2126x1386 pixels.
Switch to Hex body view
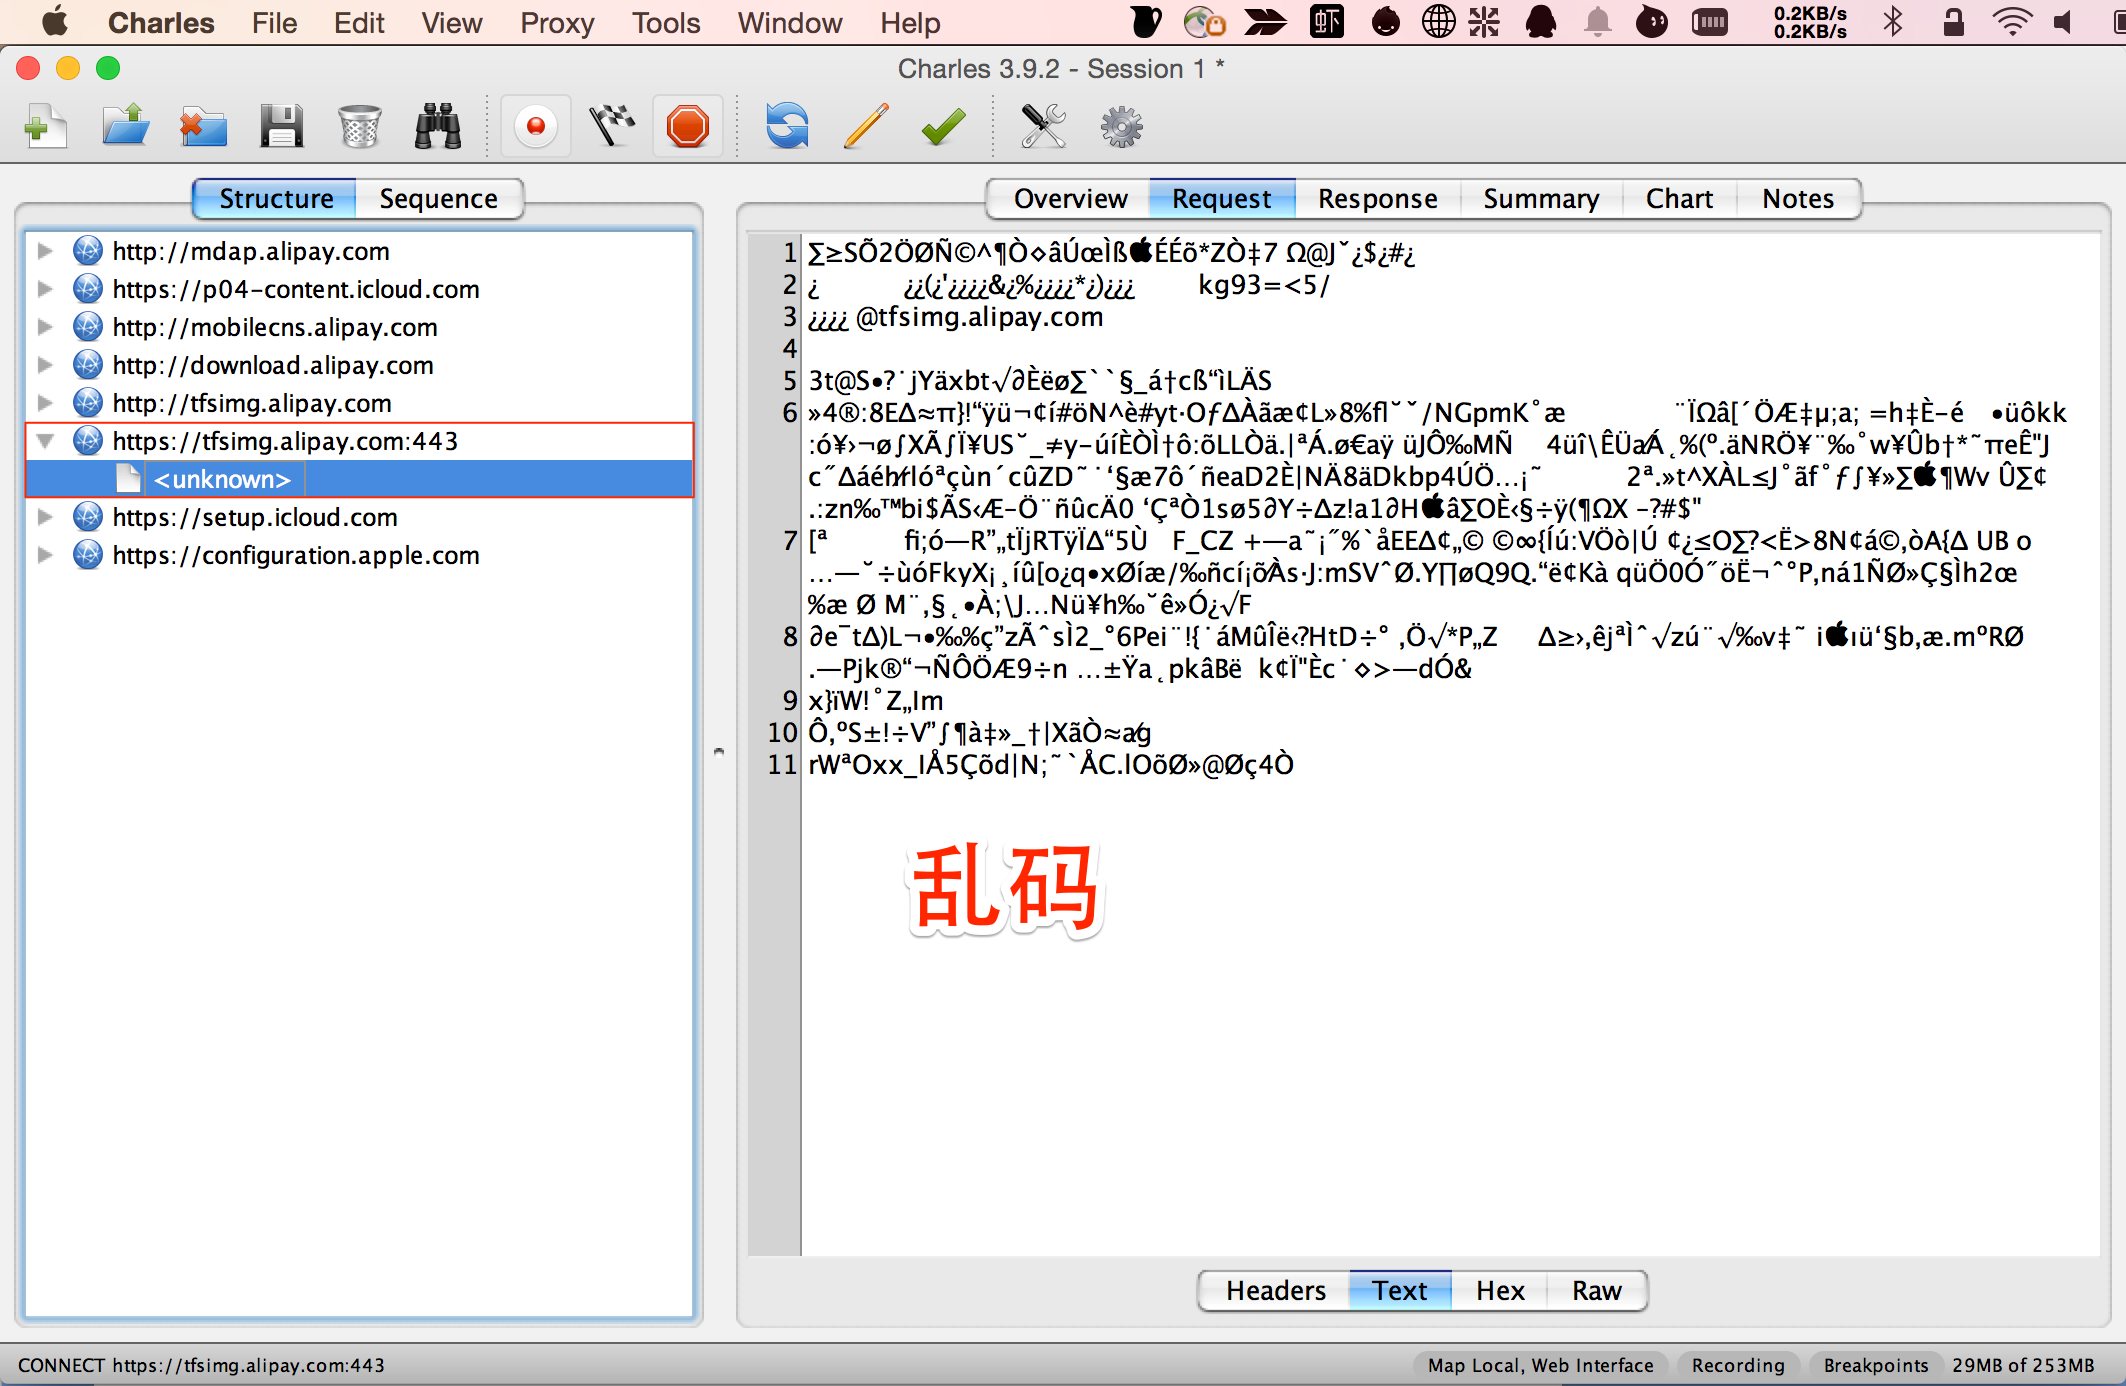(1500, 1290)
